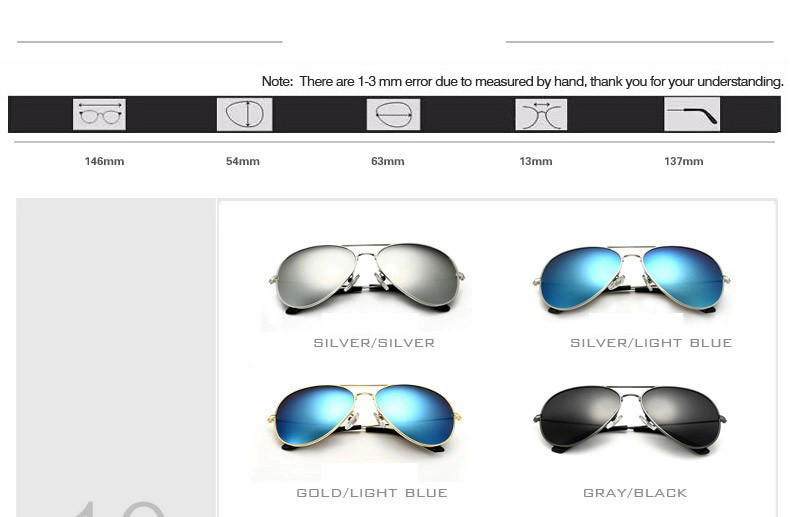Click the 146mm frame width value
Image resolution: width=790 pixels, height=517 pixels.
104,161
